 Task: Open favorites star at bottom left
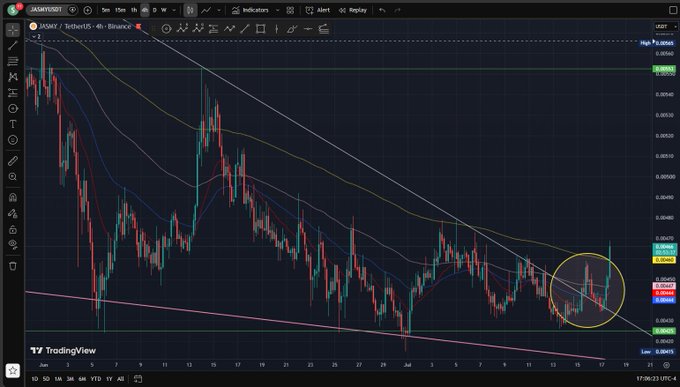tap(13, 371)
